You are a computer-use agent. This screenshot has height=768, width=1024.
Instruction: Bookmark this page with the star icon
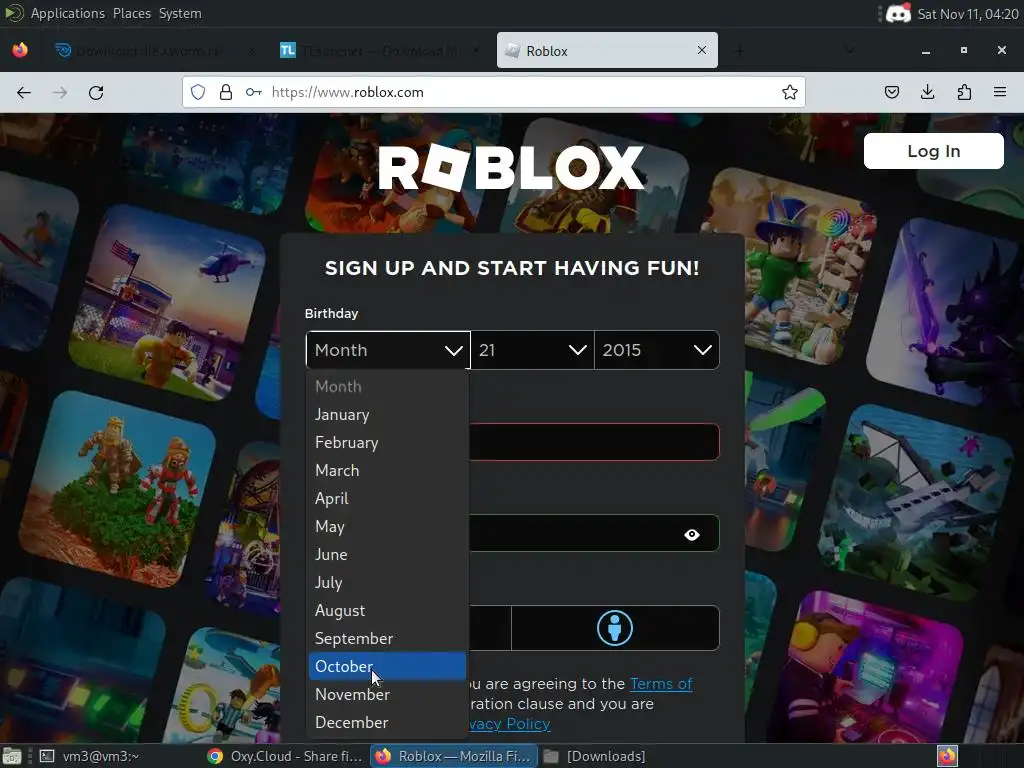pos(790,93)
